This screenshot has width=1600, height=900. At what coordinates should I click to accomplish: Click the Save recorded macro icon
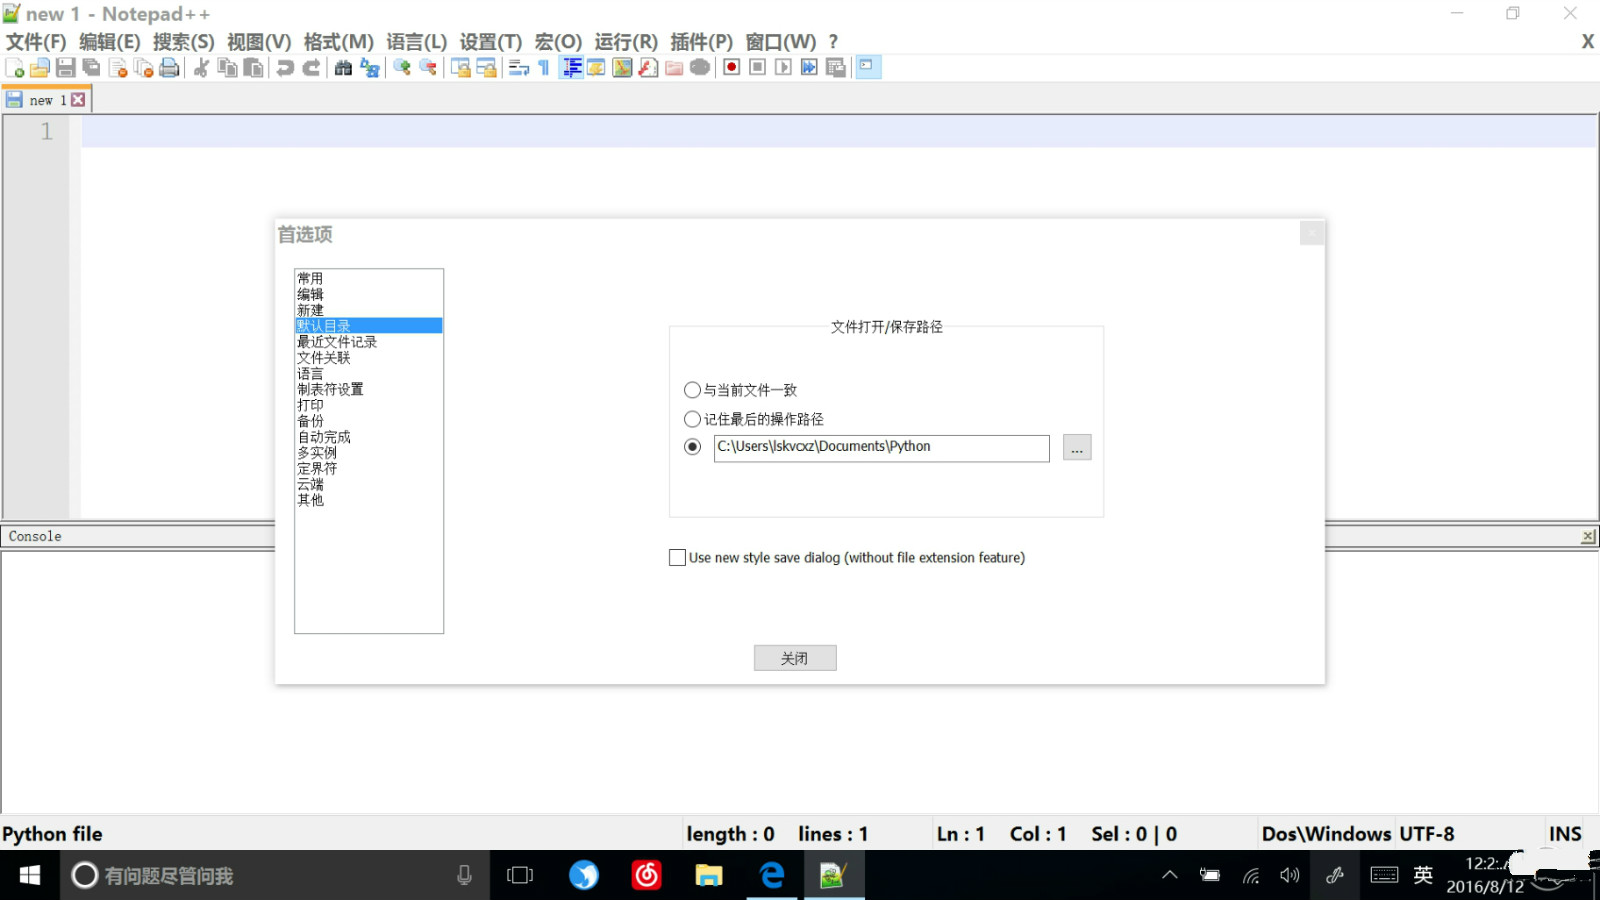pos(835,67)
